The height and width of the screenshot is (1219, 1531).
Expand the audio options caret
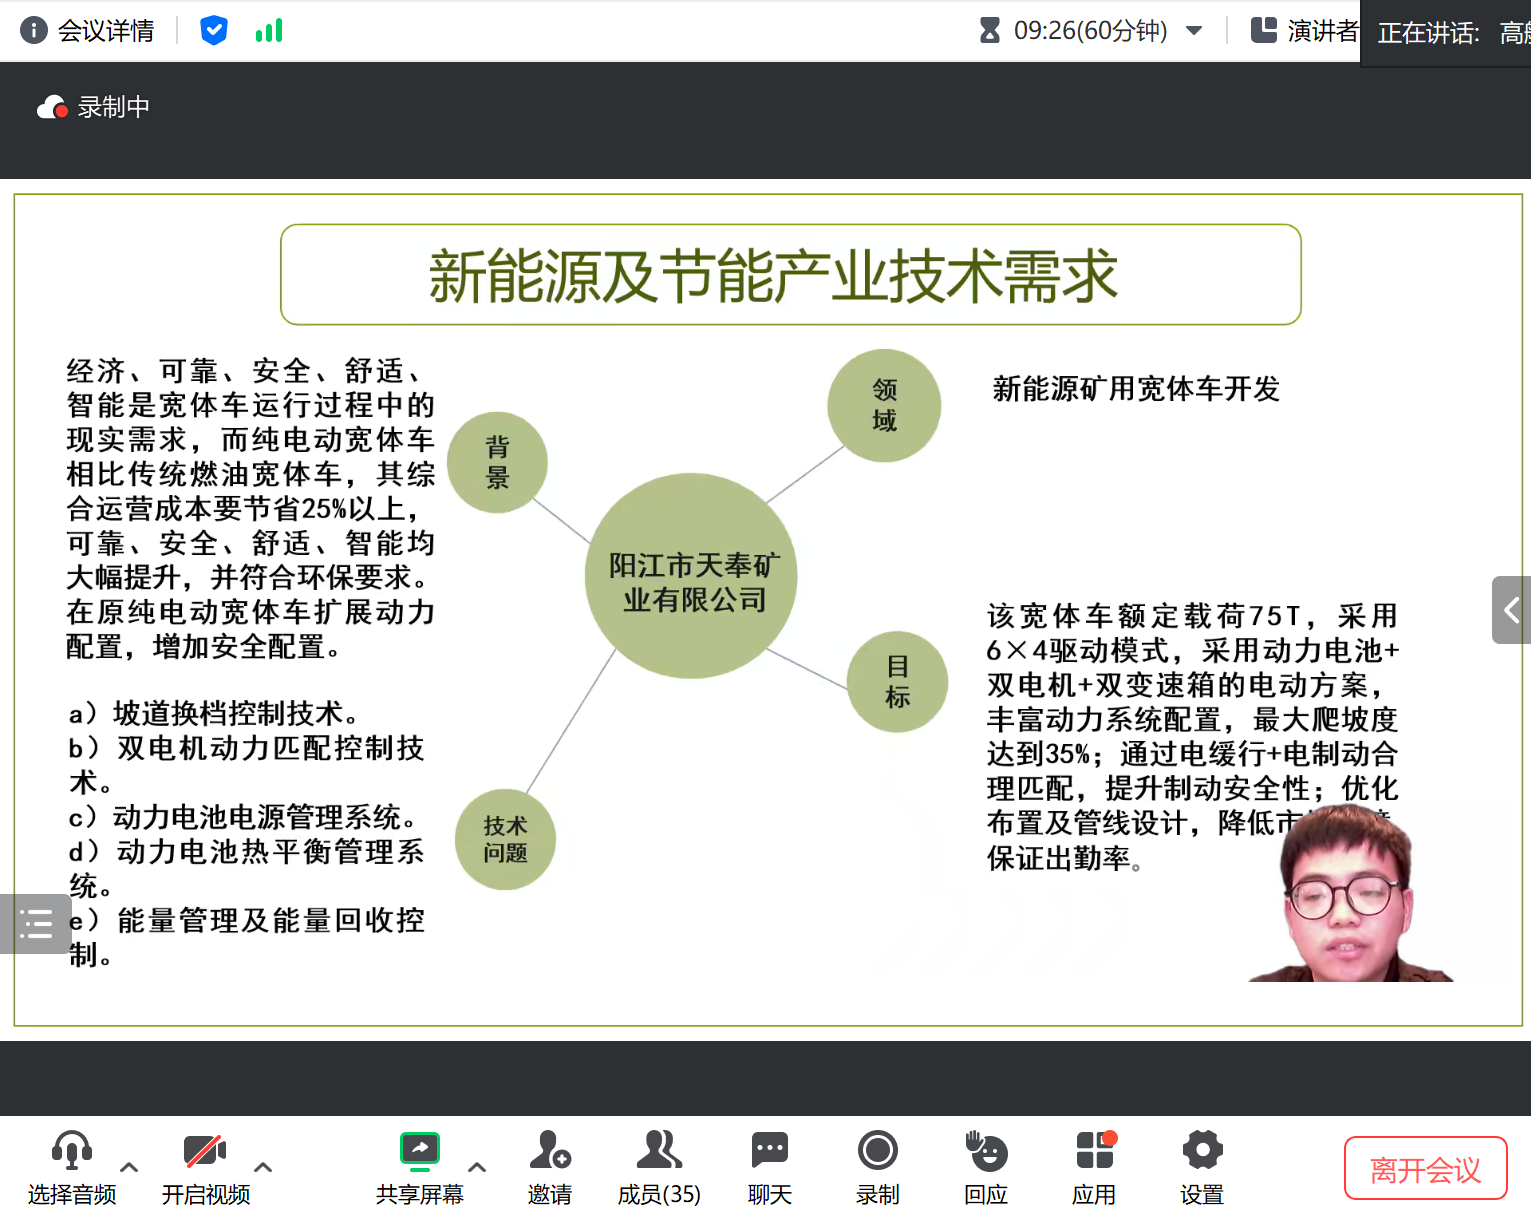[x=129, y=1167]
